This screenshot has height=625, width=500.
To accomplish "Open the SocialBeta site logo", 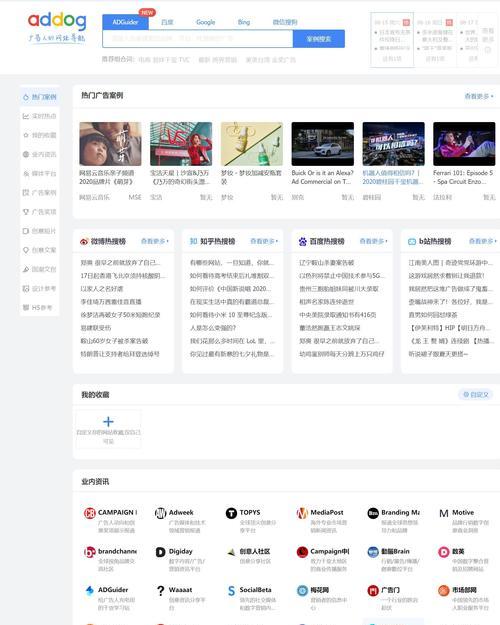I will [231, 591].
